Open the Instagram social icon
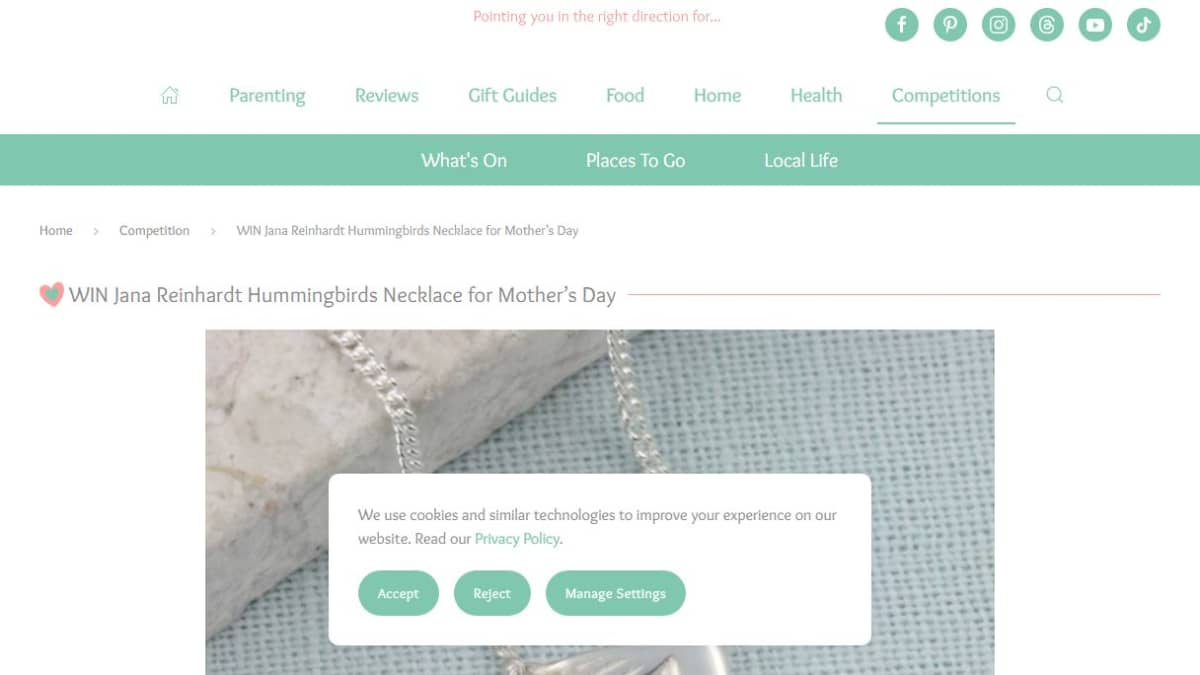This screenshot has width=1200, height=675. (x=998, y=25)
